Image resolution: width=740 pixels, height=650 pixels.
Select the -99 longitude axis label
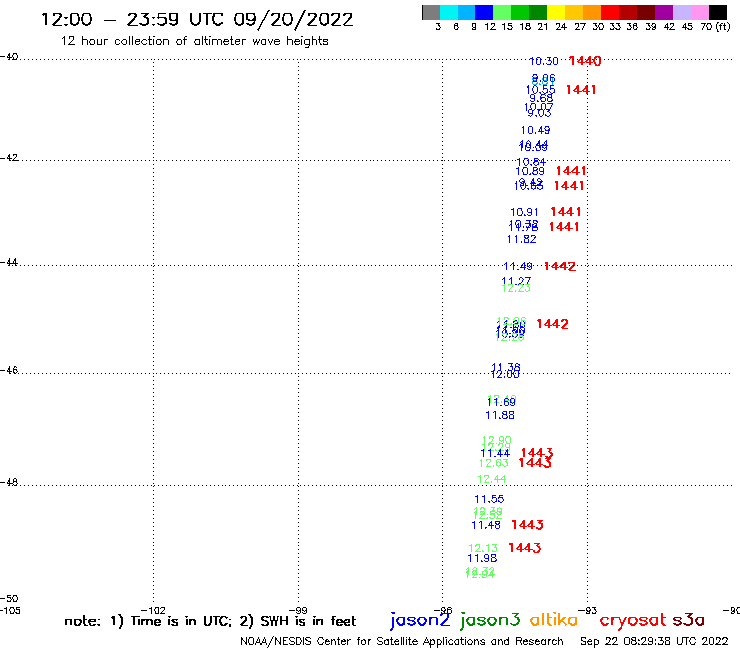pyautogui.click(x=298, y=611)
